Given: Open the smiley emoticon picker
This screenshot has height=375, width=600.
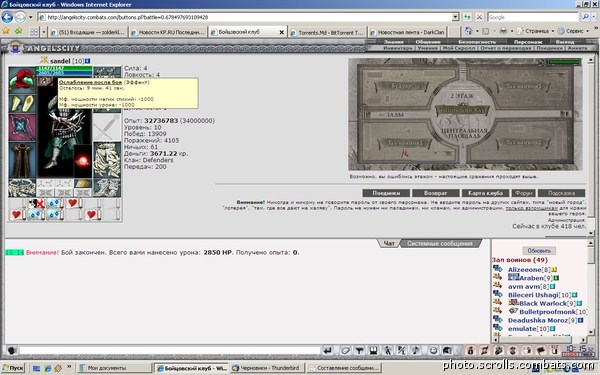Looking at the screenshot, I should tap(433, 350).
